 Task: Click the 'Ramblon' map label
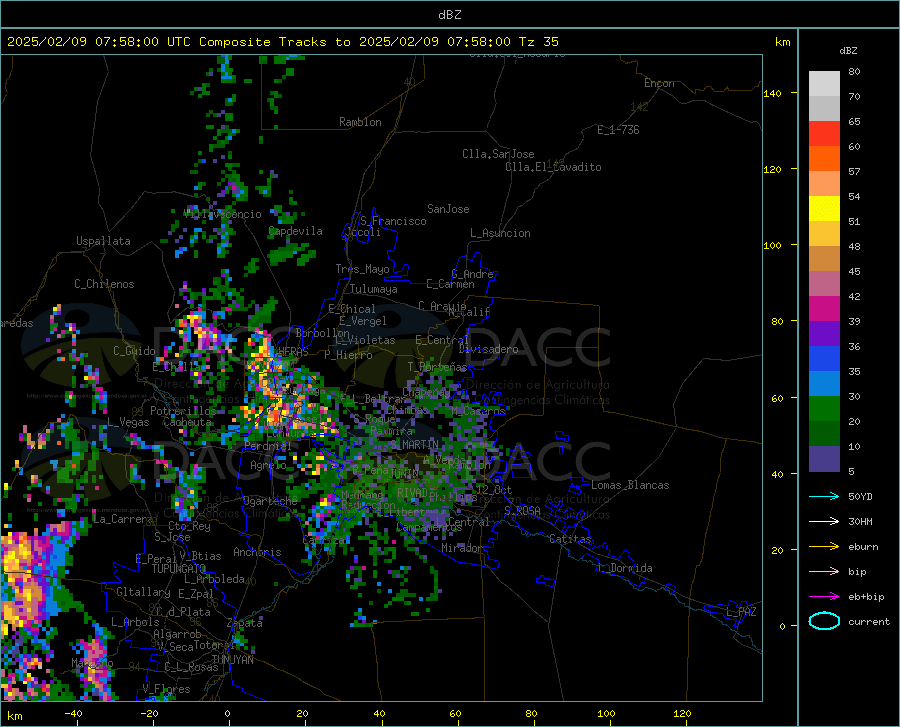360,122
